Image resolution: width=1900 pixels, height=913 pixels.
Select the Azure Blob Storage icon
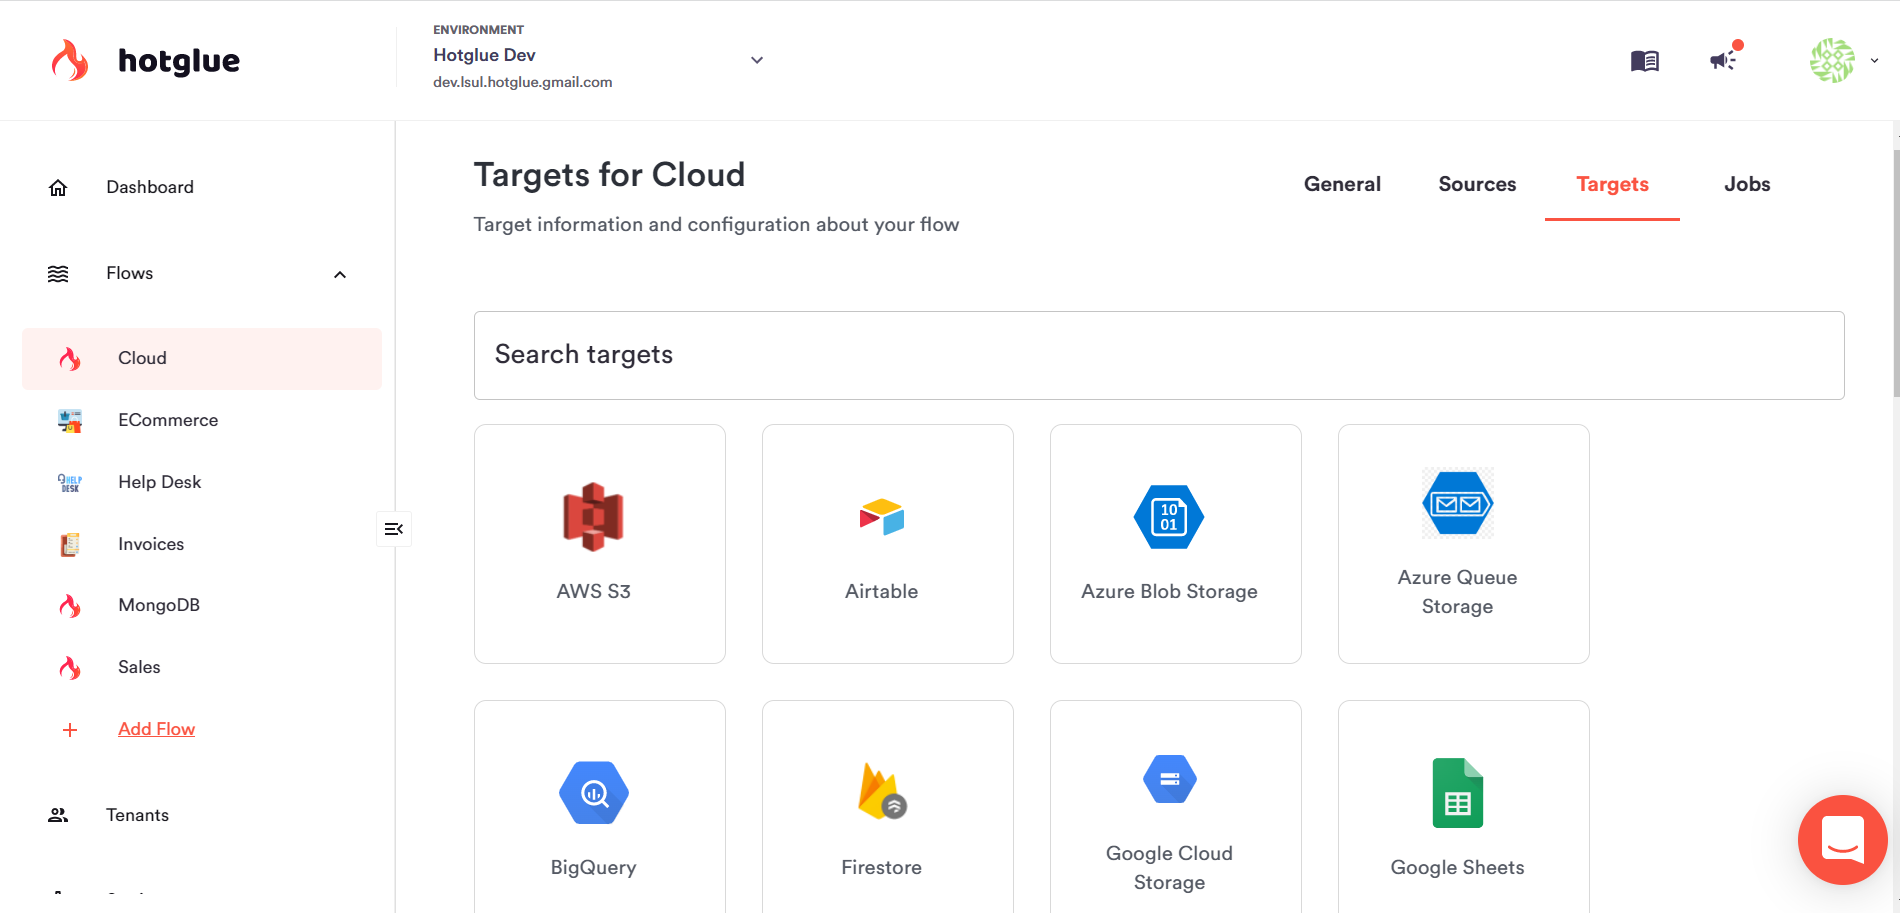click(x=1169, y=517)
